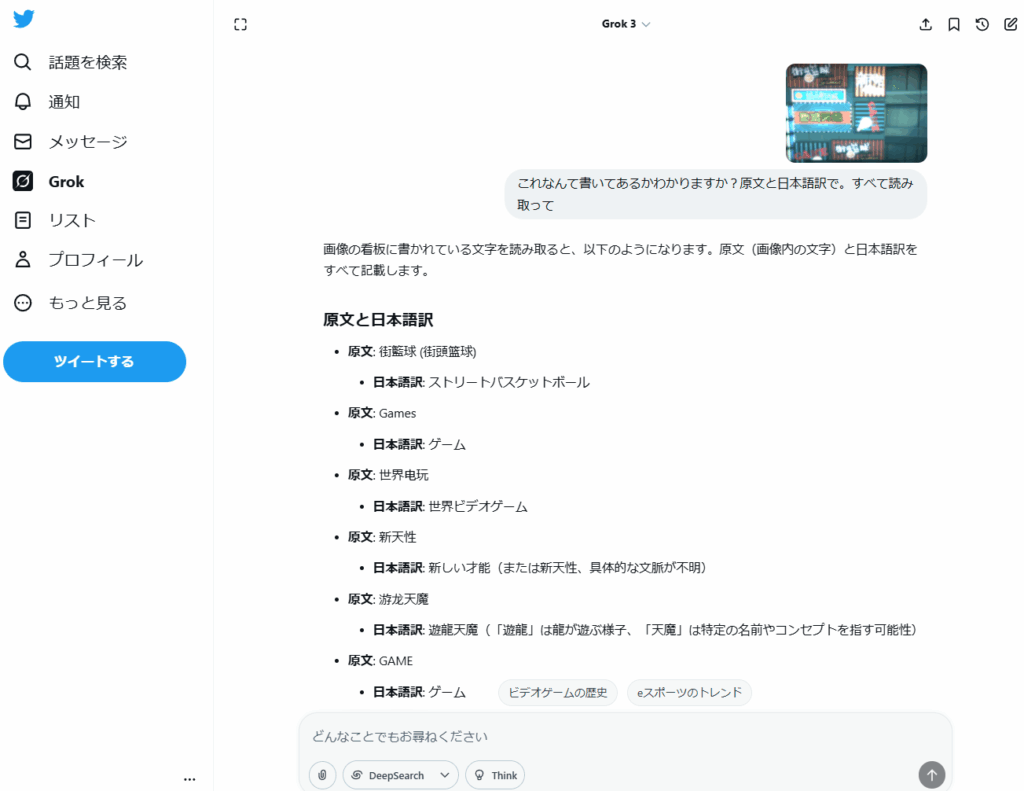Click the text ストリートバスケットボール
This screenshot has width=1024, height=791.
coord(509,382)
